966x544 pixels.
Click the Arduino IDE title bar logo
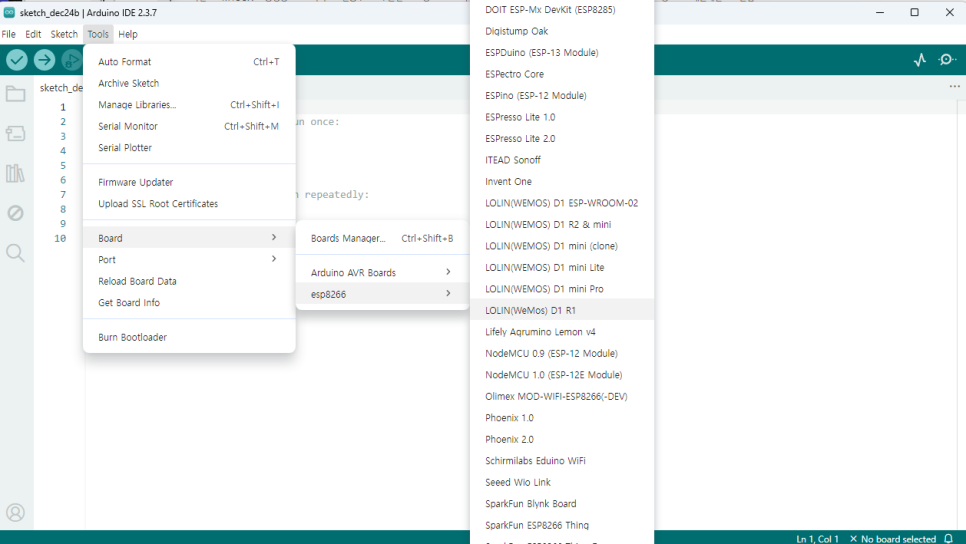coord(9,12)
